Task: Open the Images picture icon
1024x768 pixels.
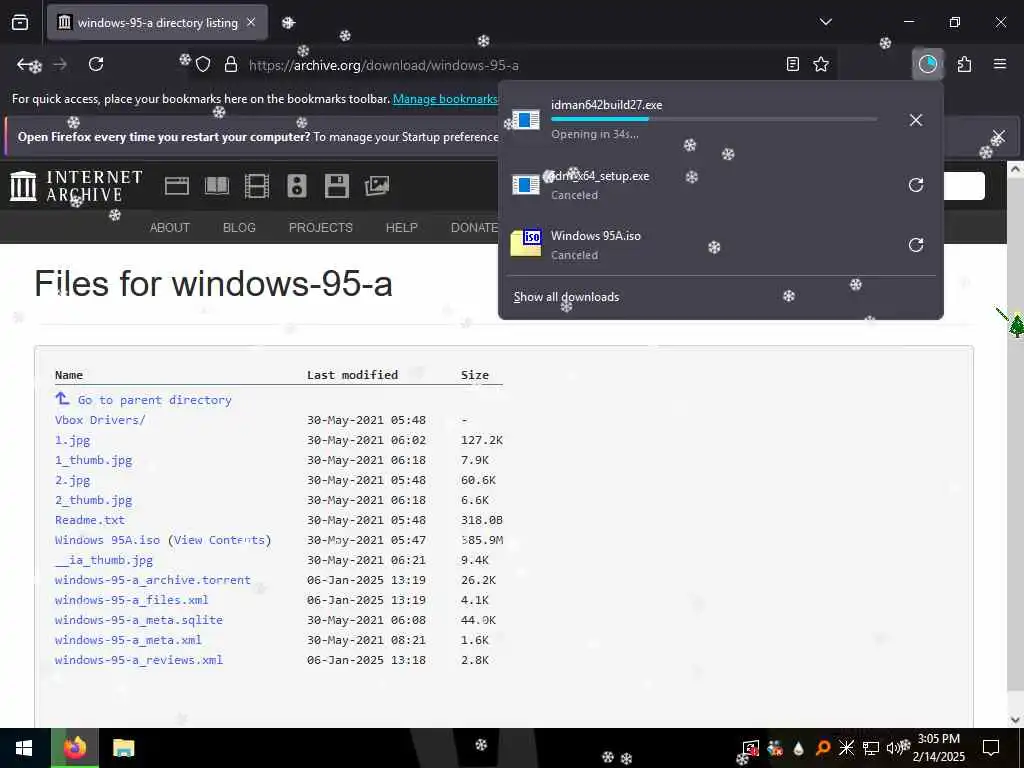Action: point(377,186)
